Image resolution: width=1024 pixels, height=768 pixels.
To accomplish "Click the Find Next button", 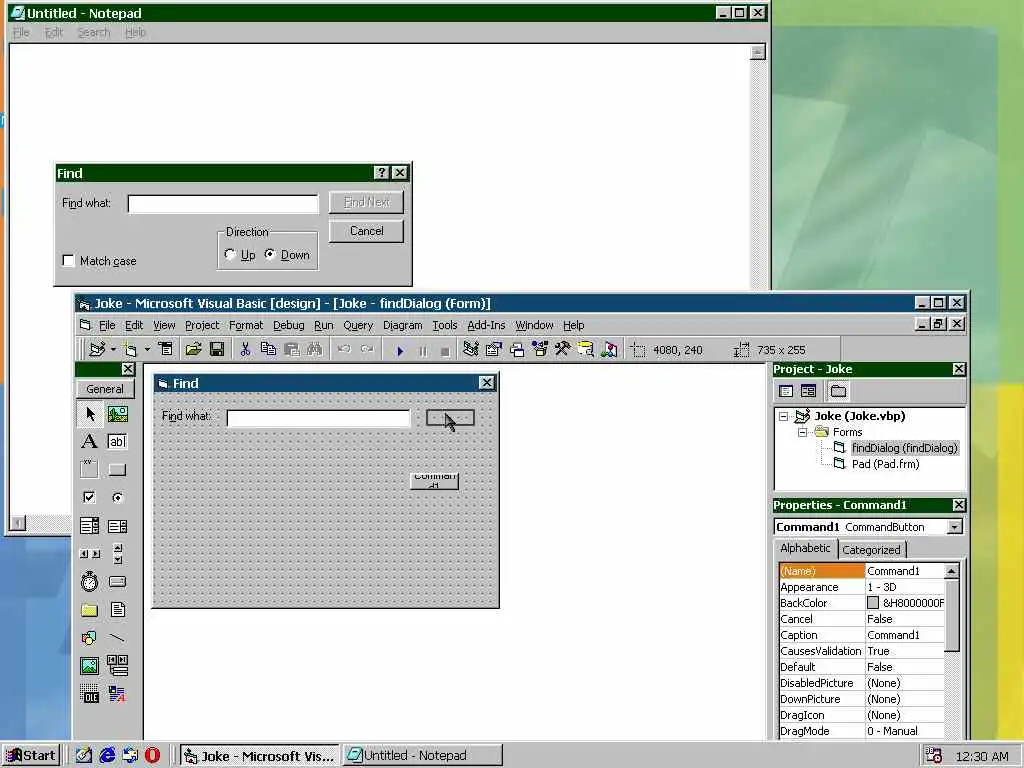I will [366, 202].
